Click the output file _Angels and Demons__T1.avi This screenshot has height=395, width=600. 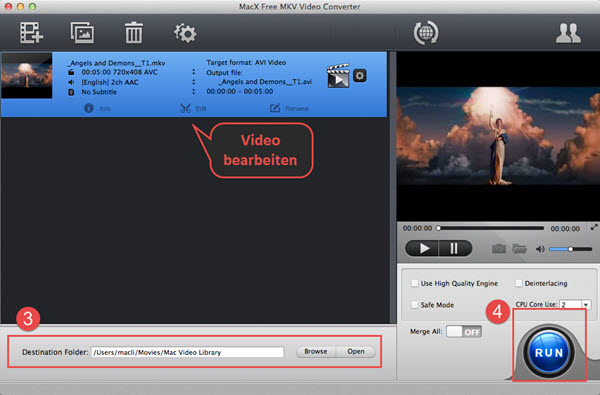click(266, 82)
